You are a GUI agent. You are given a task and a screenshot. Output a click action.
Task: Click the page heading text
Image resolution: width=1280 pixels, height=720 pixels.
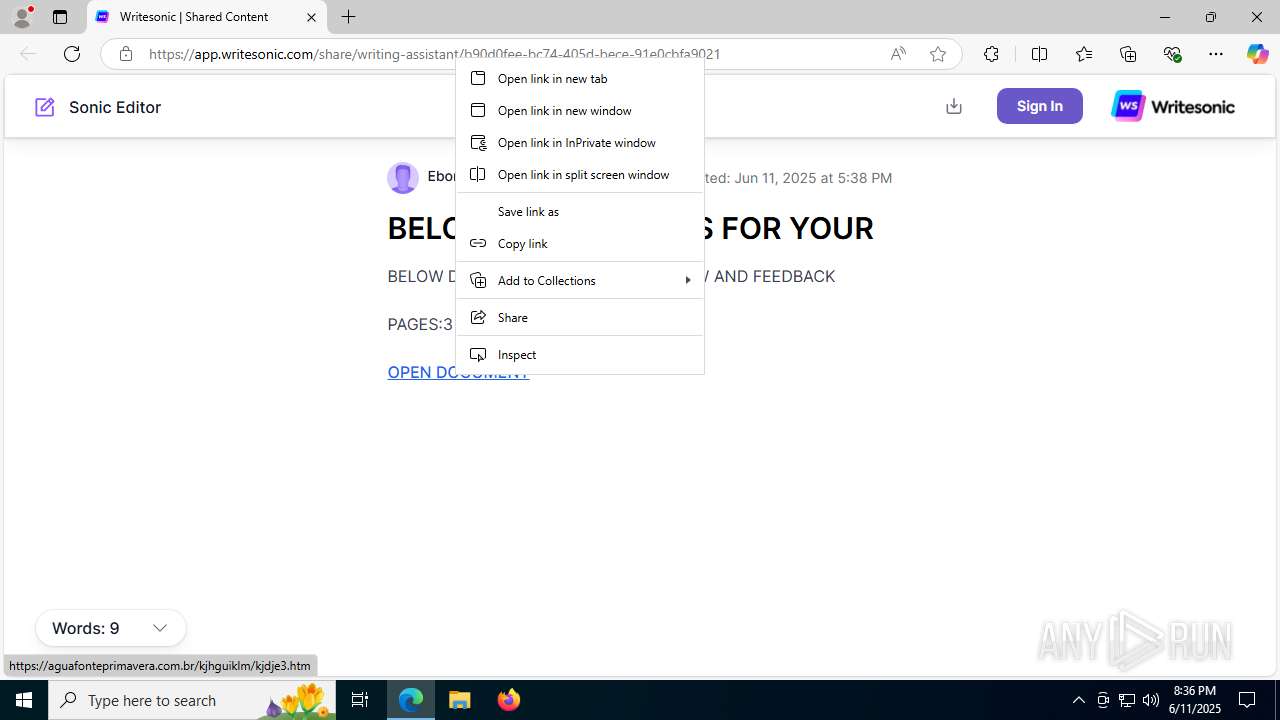tap(630, 228)
